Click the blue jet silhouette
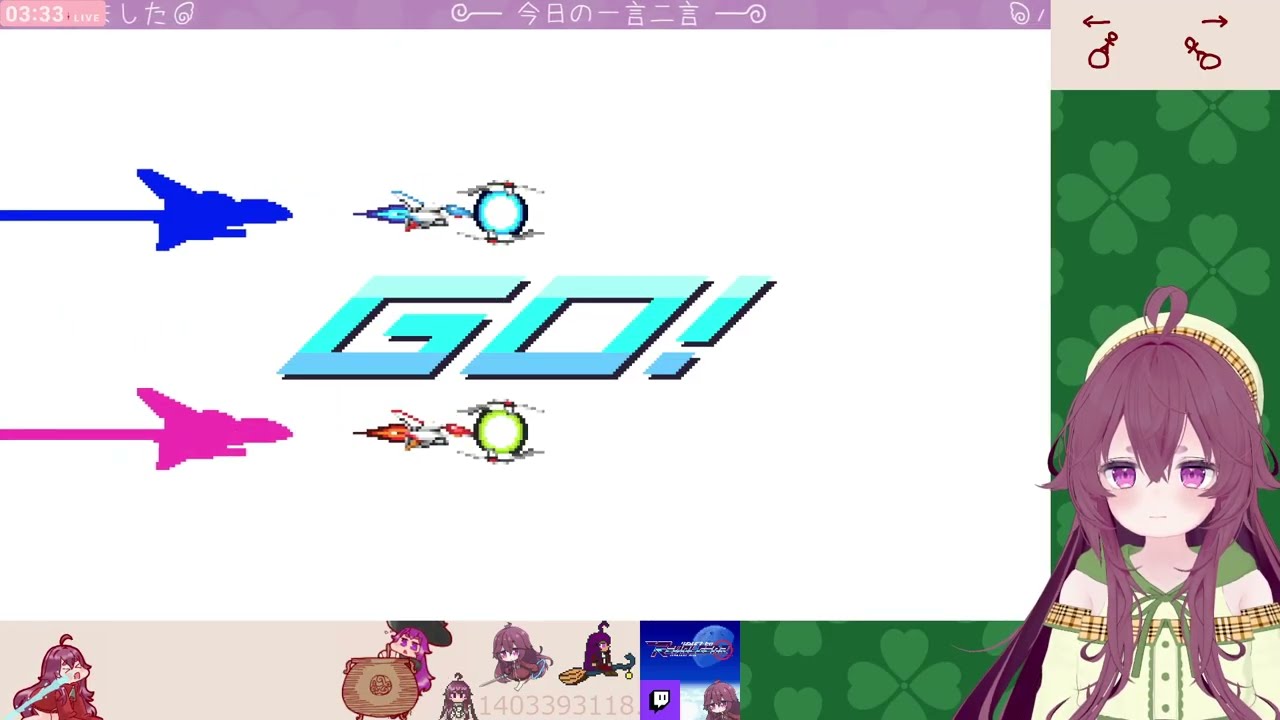This screenshot has height=720, width=1280. tap(214, 210)
